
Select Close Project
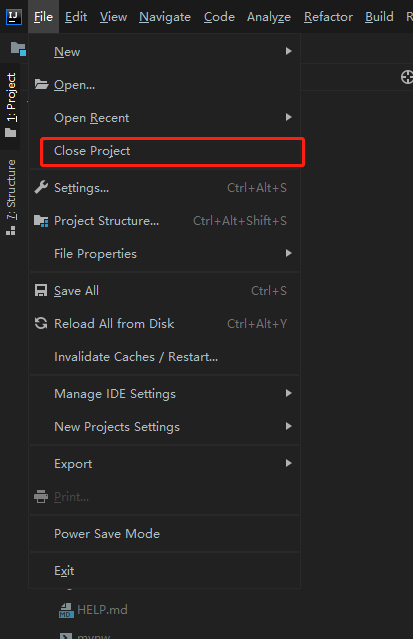(x=172, y=151)
